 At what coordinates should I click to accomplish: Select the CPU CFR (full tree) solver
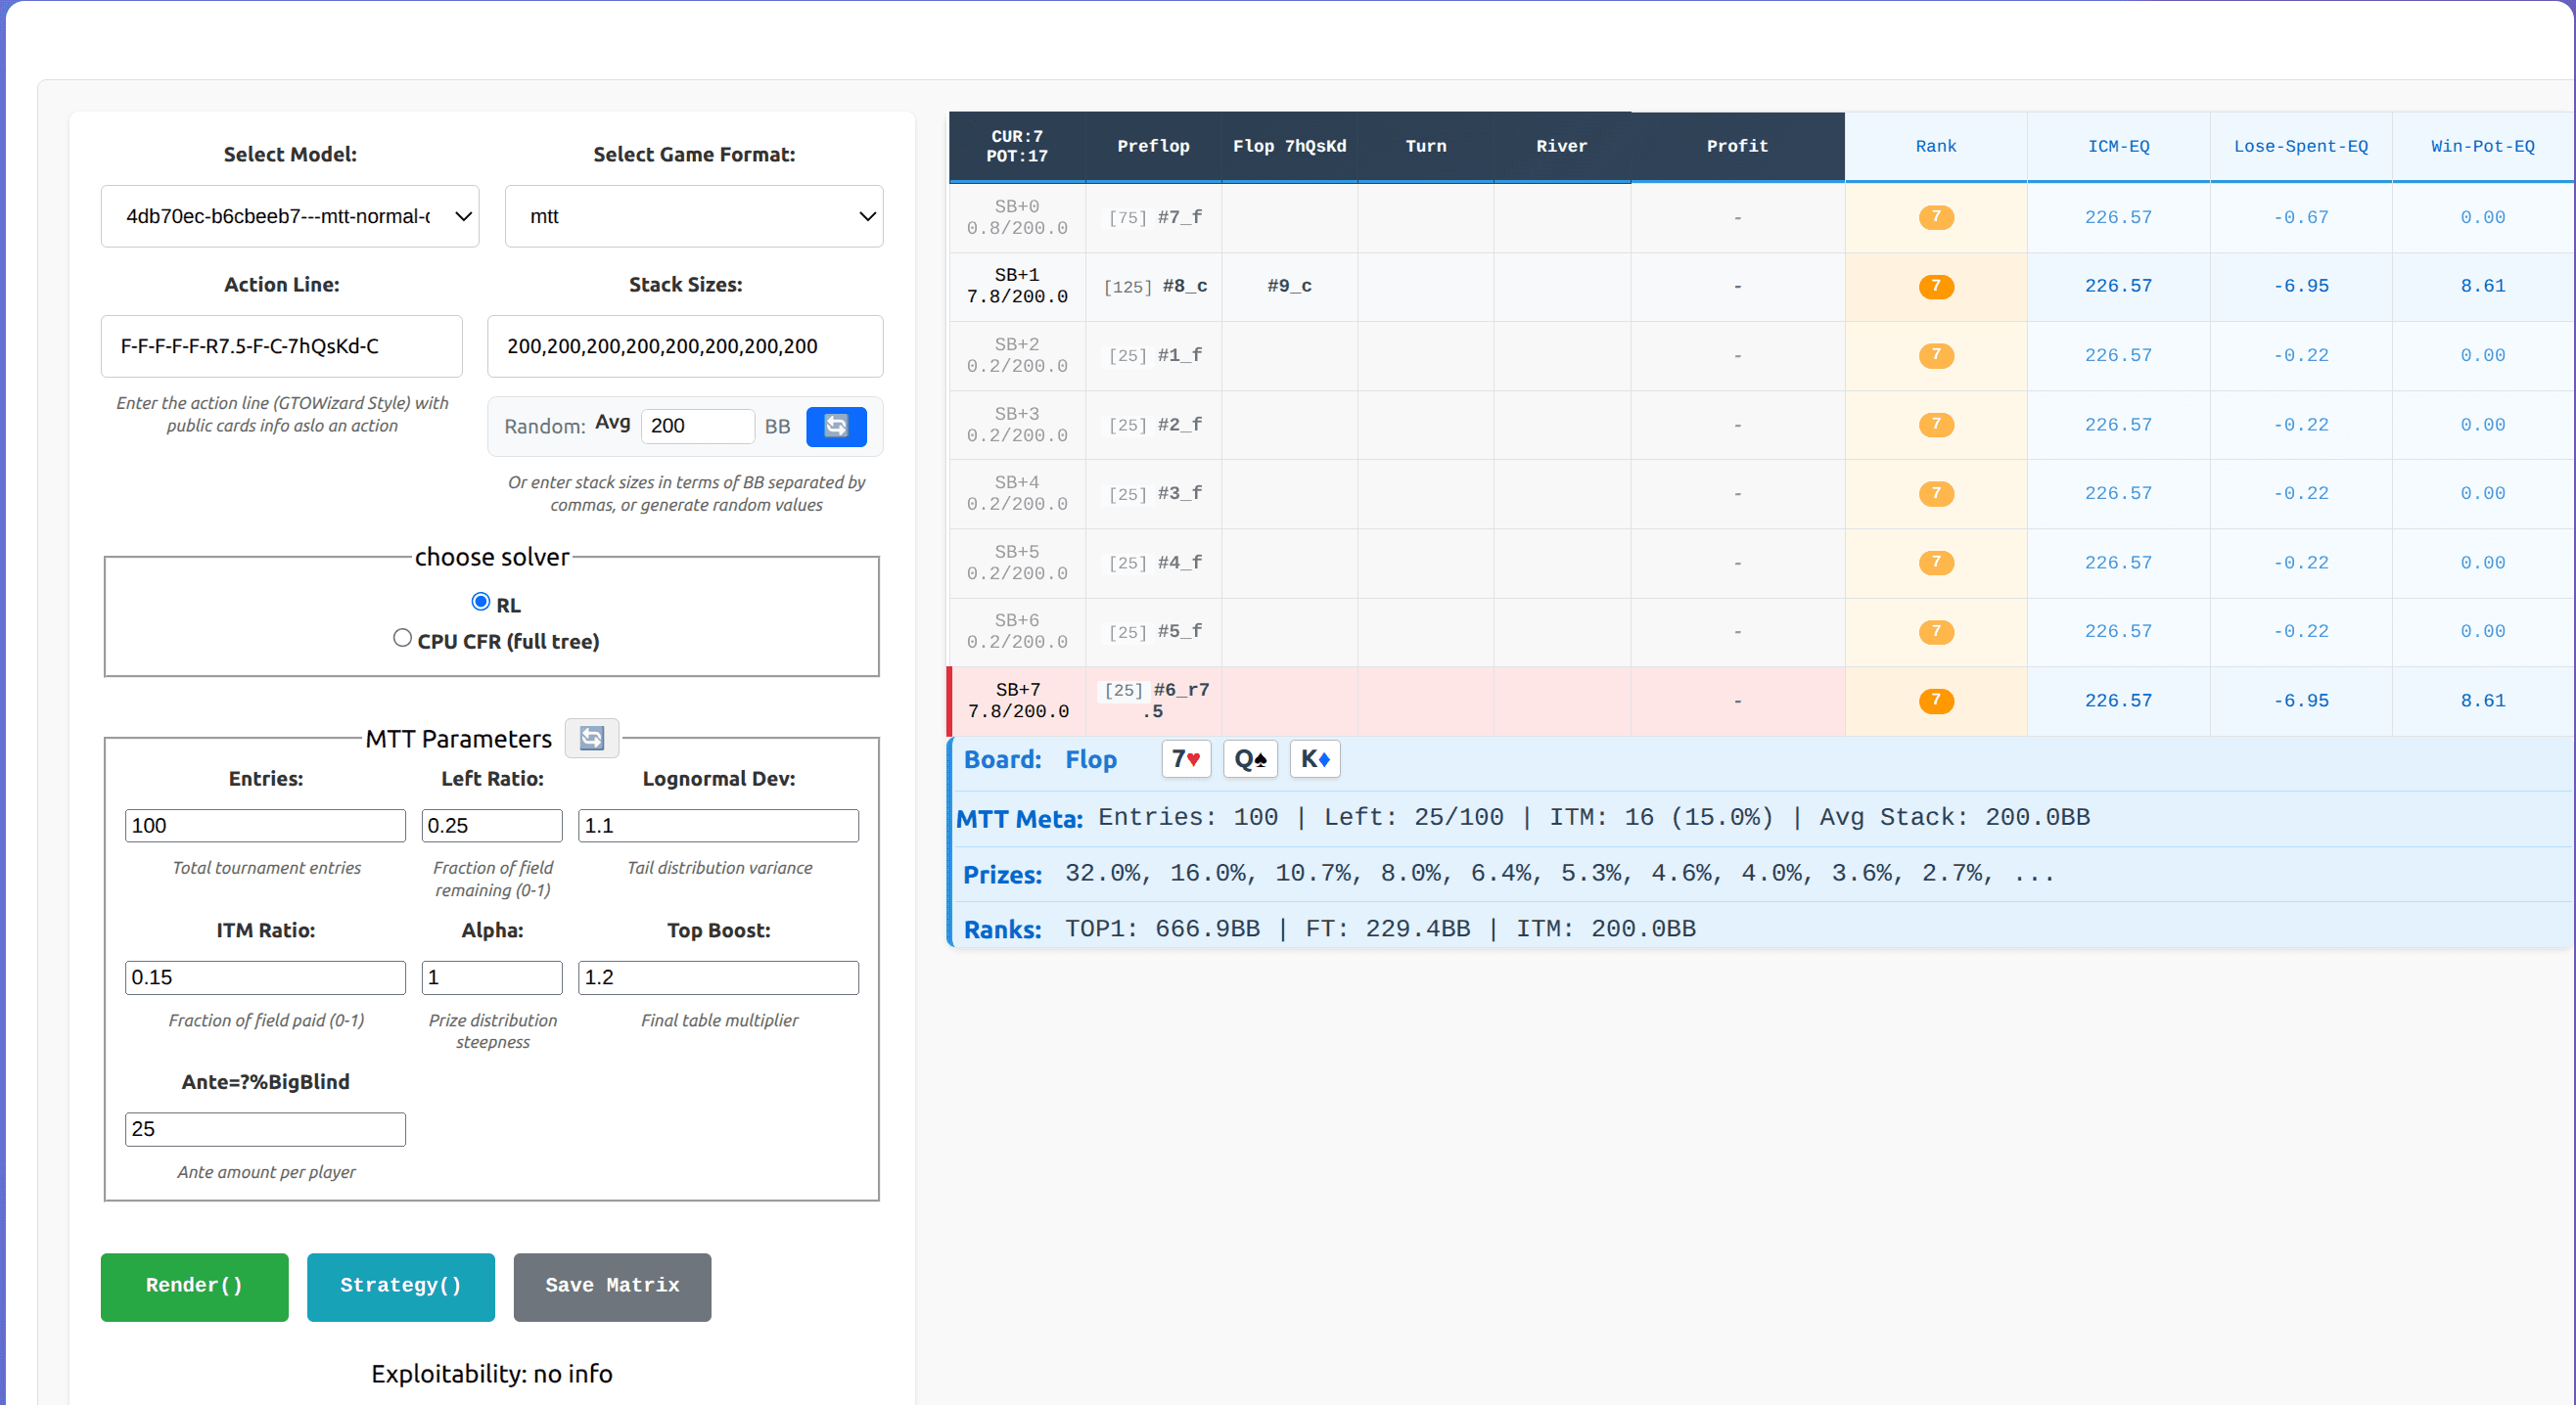[x=403, y=637]
